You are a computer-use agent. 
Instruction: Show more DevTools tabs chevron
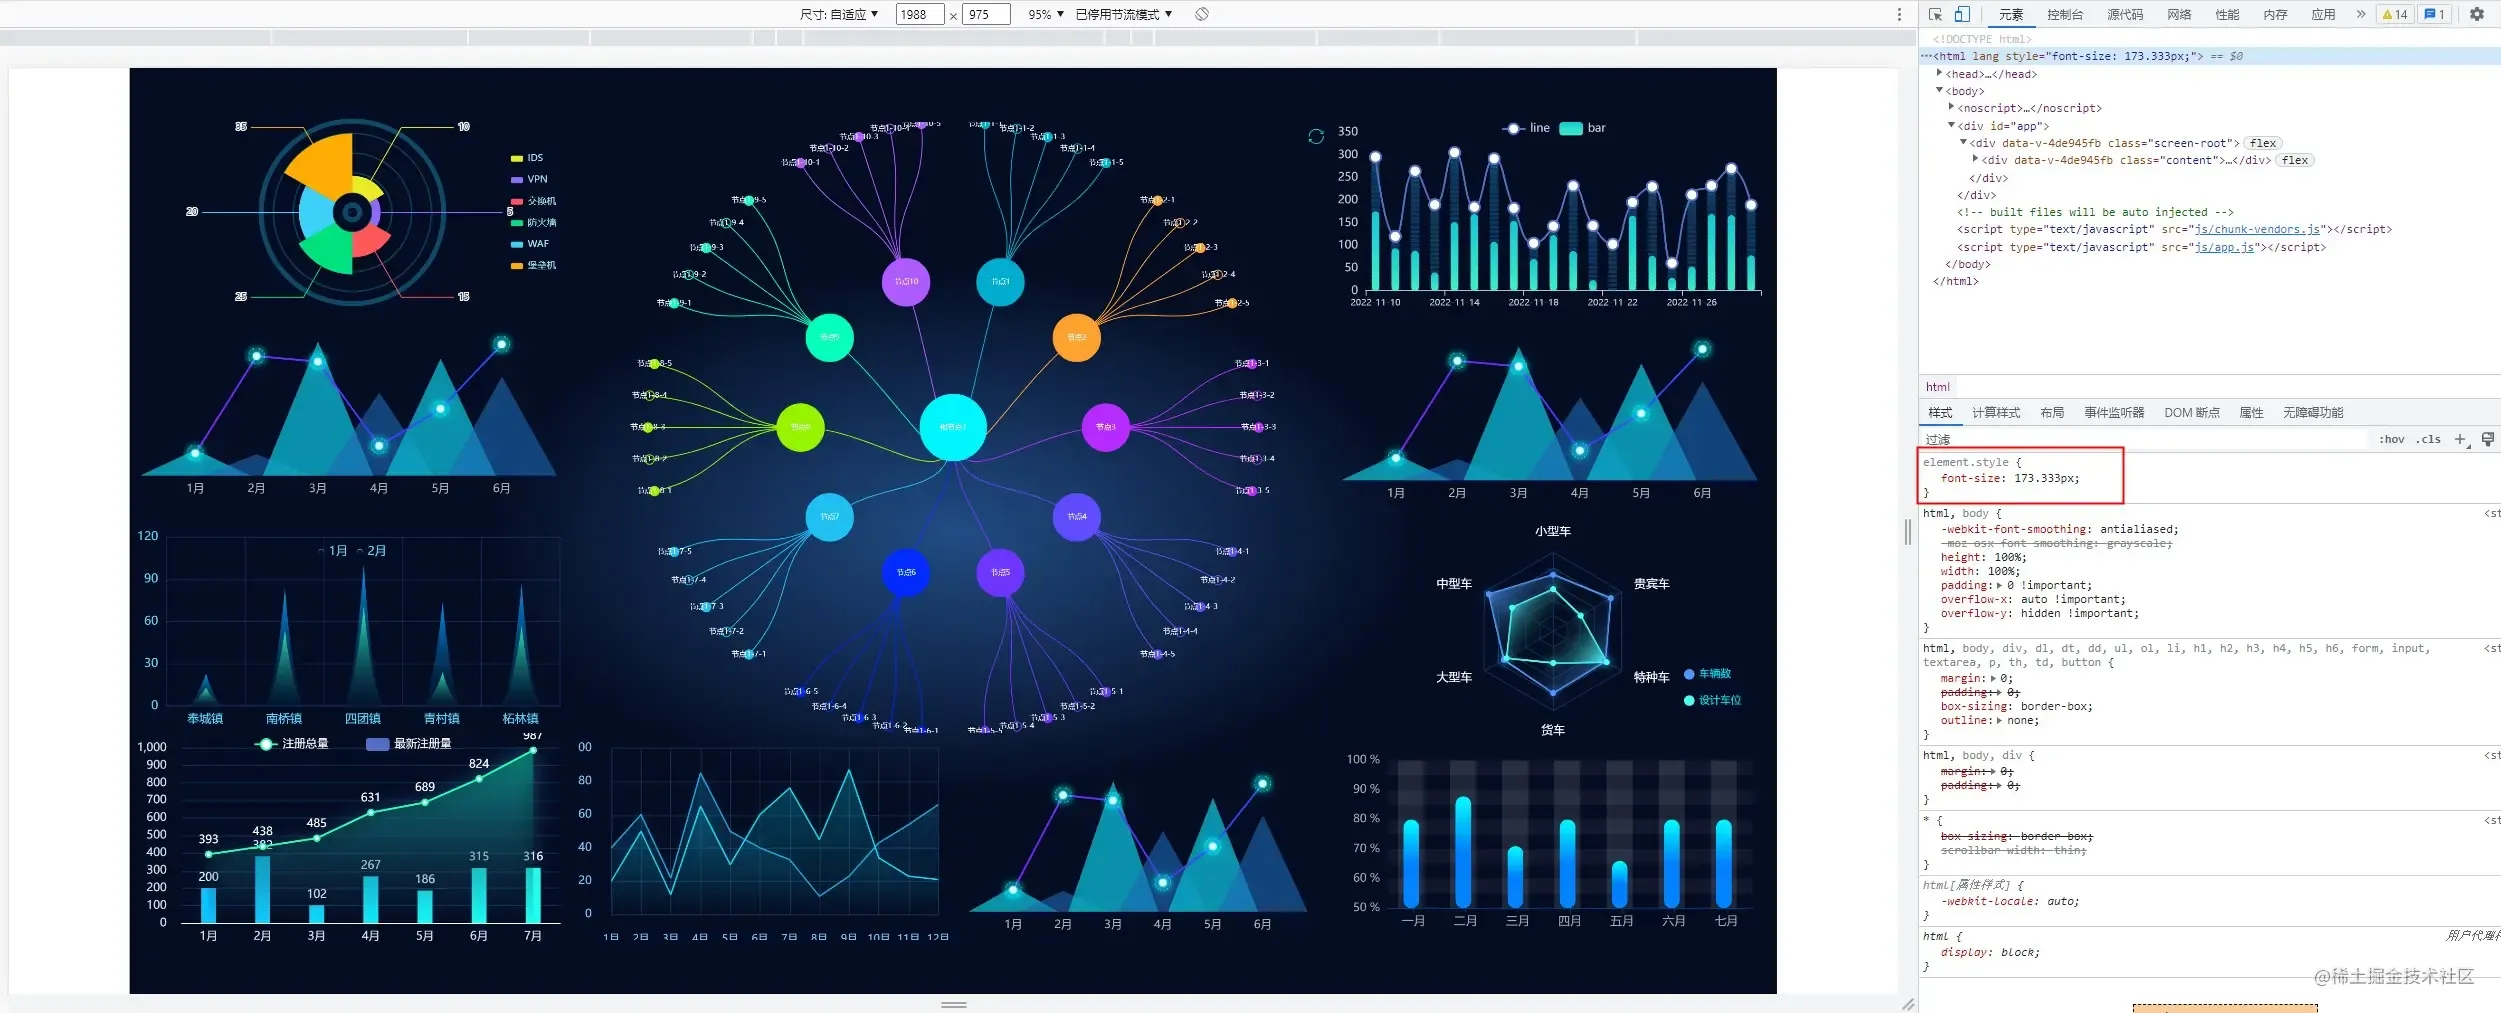click(x=2360, y=14)
